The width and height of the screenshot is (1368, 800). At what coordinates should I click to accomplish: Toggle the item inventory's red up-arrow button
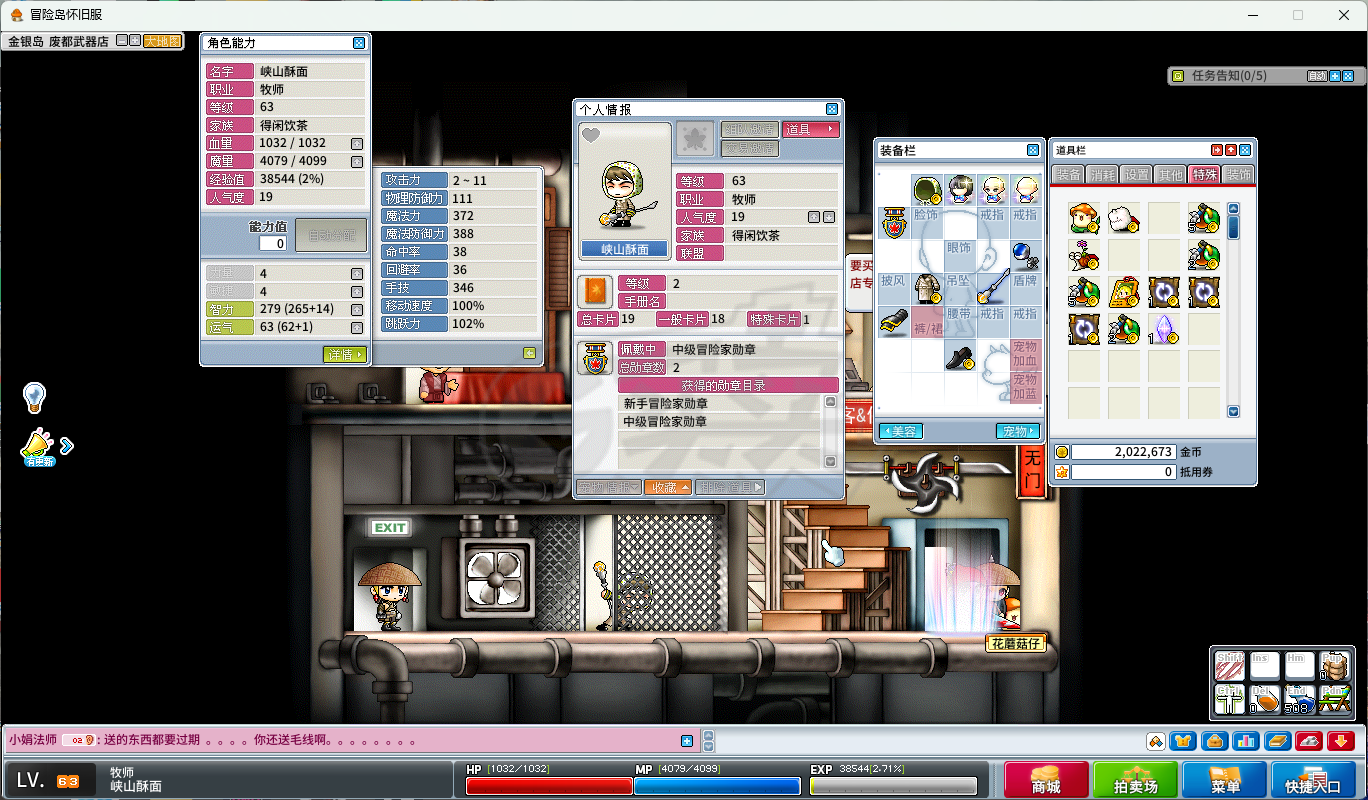pos(1231,151)
